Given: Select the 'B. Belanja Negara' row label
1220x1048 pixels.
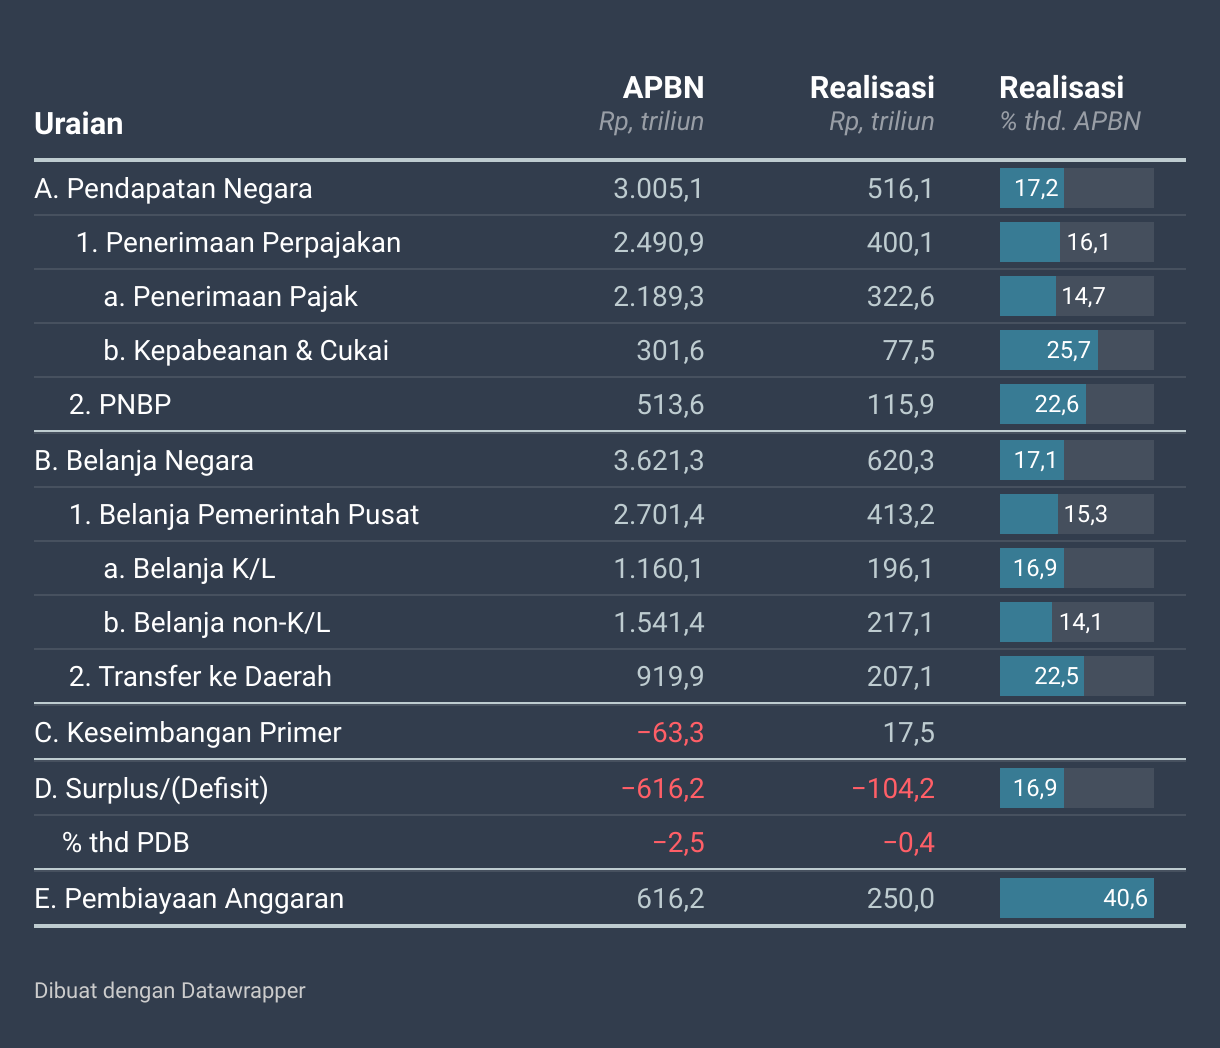Looking at the screenshot, I should (144, 461).
